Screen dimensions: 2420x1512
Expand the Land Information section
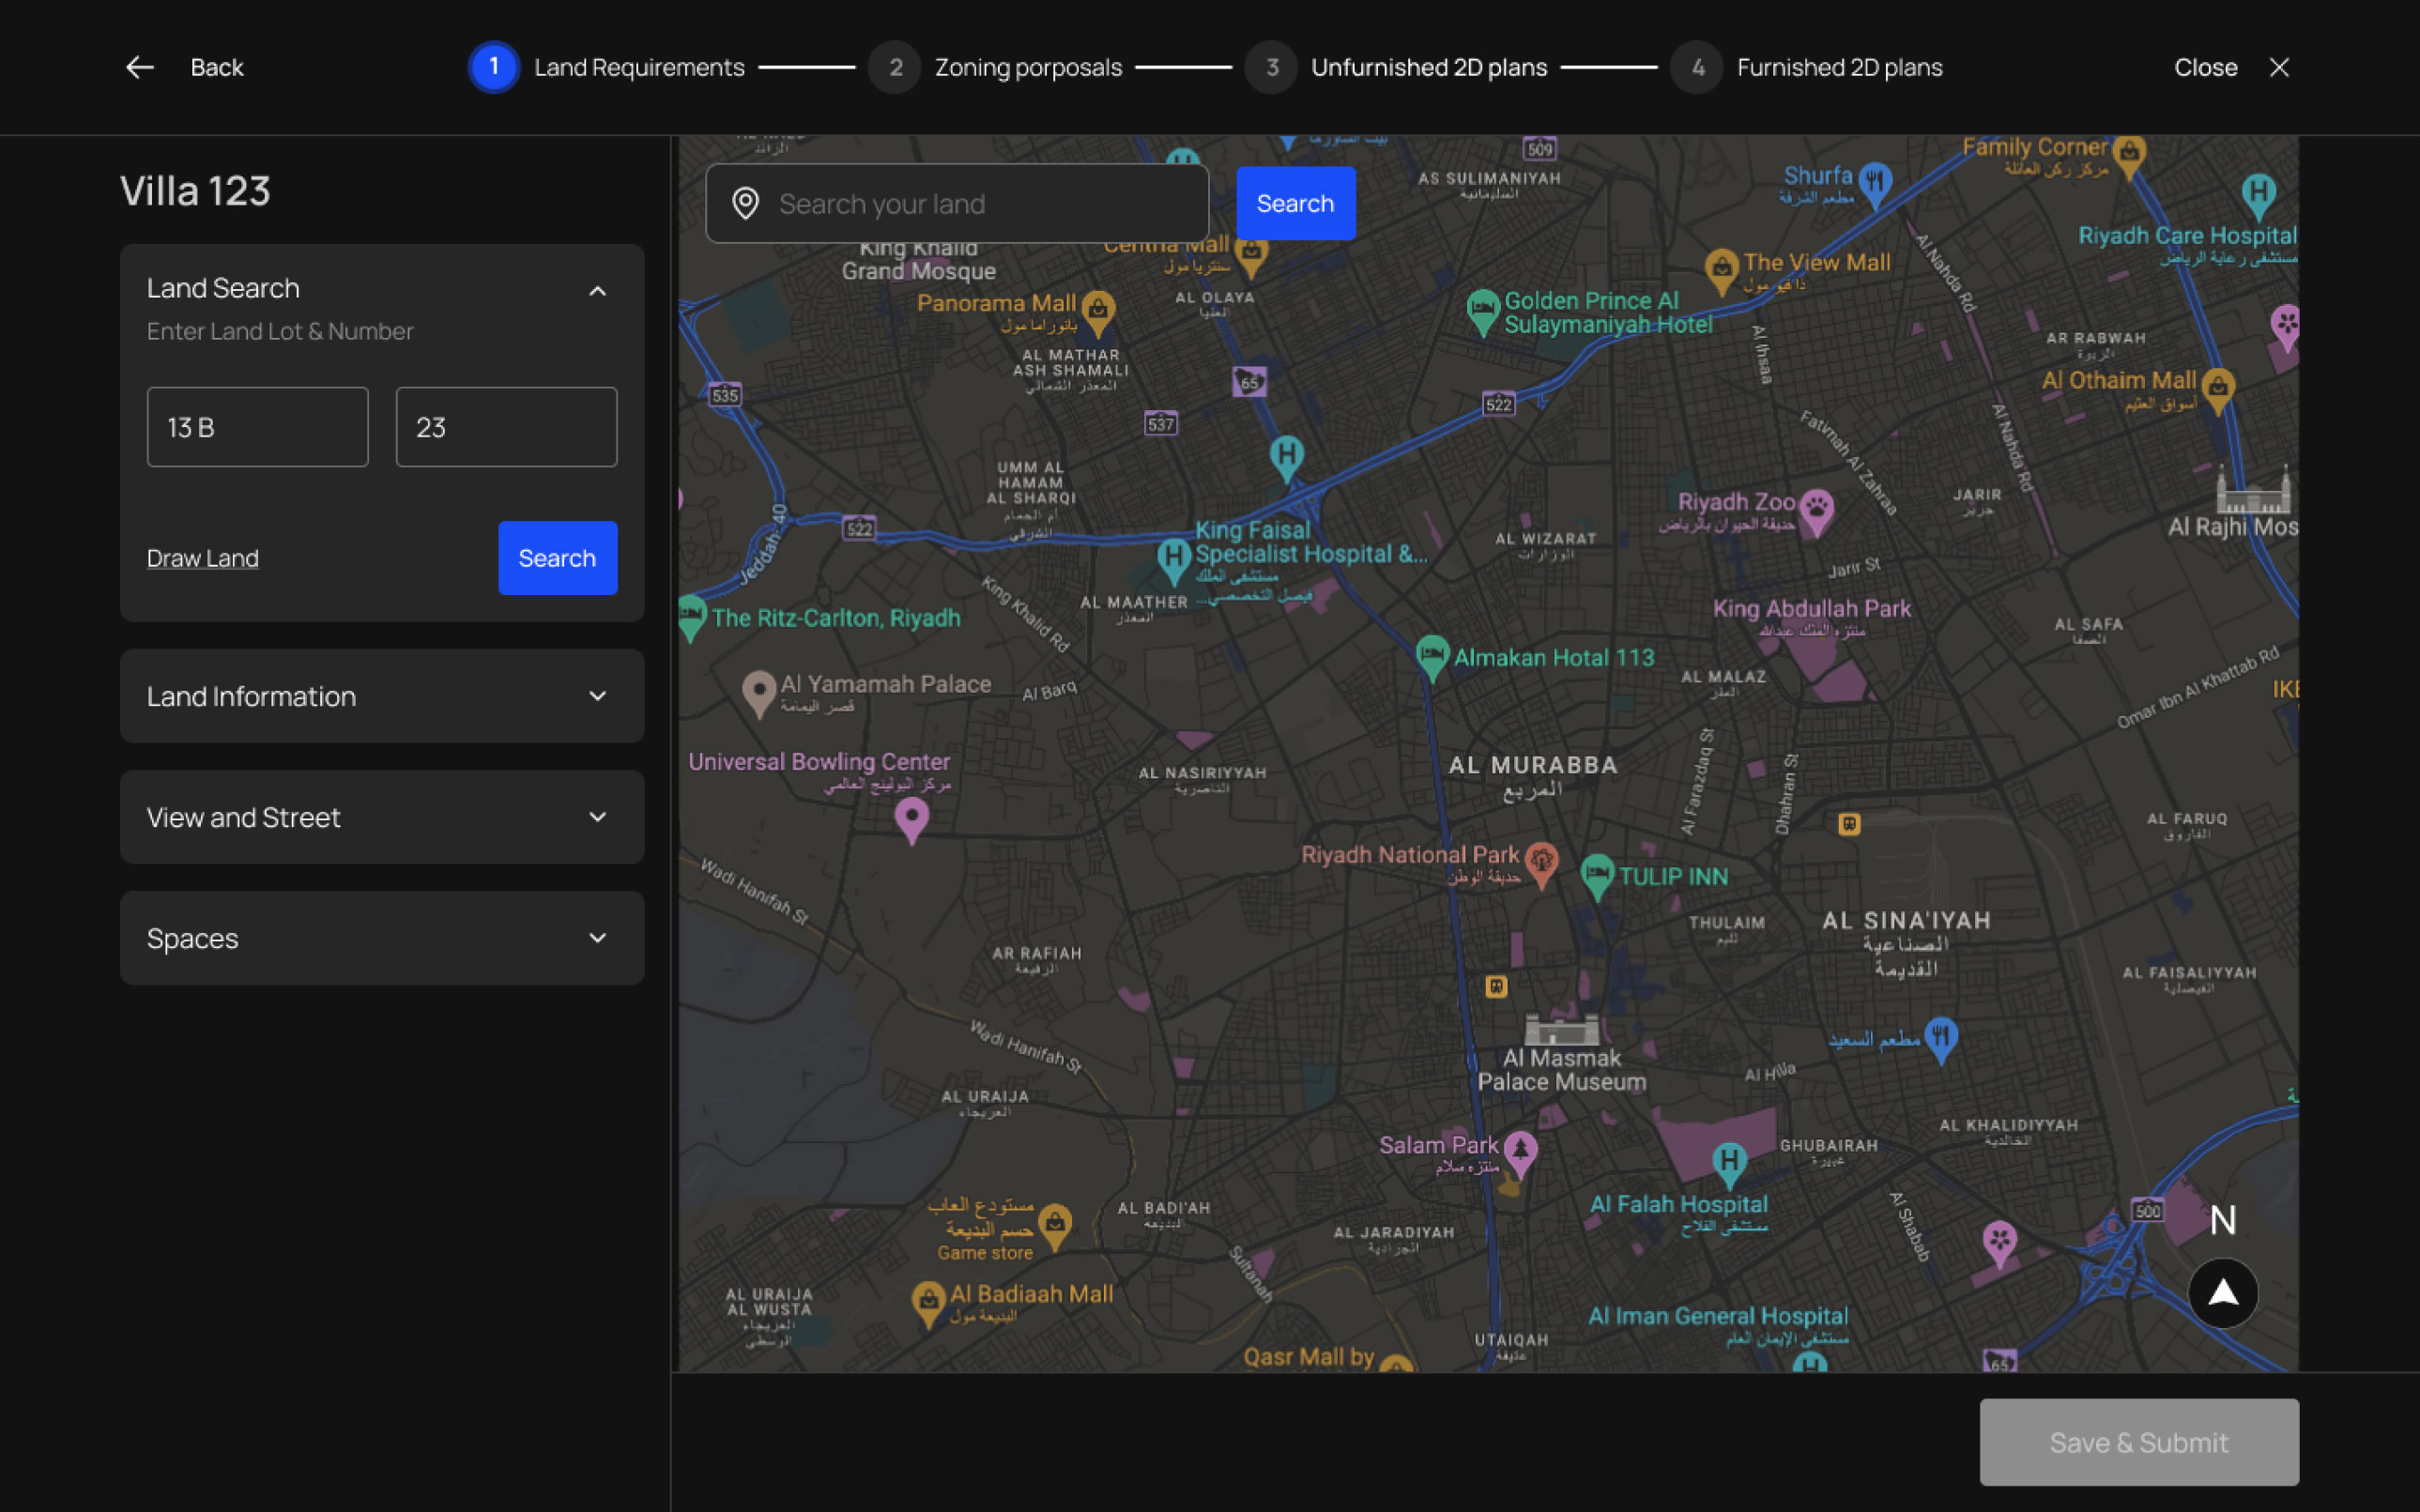click(x=597, y=696)
